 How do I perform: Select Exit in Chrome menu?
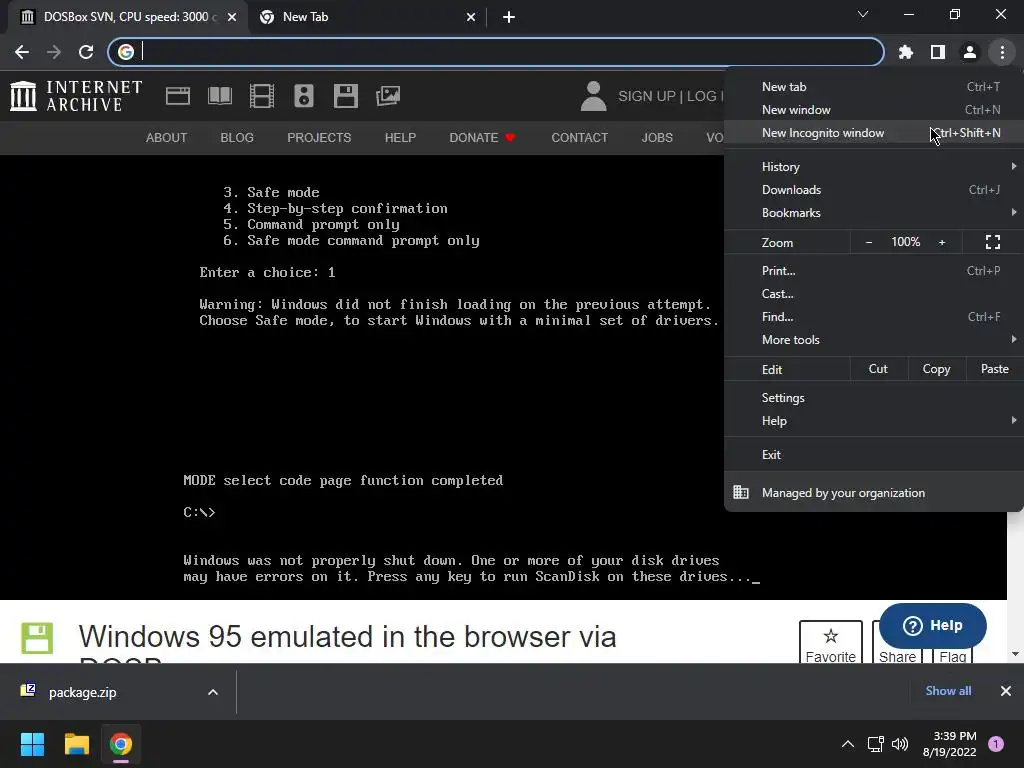[874, 455]
